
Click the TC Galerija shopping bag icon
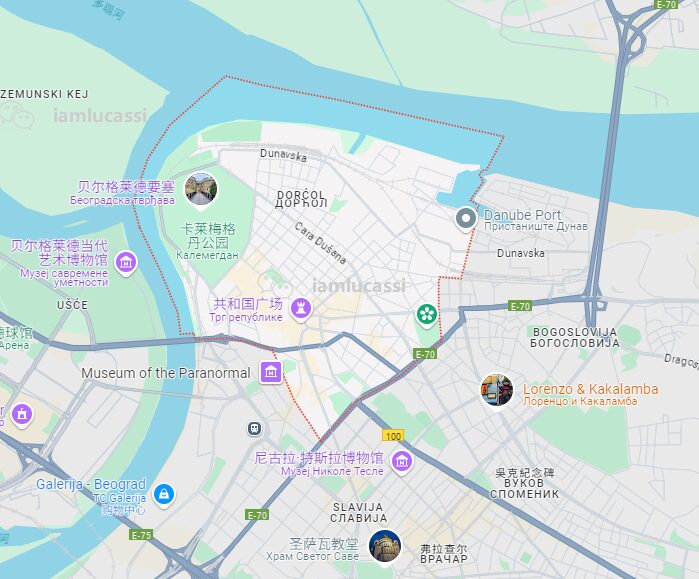tap(164, 495)
